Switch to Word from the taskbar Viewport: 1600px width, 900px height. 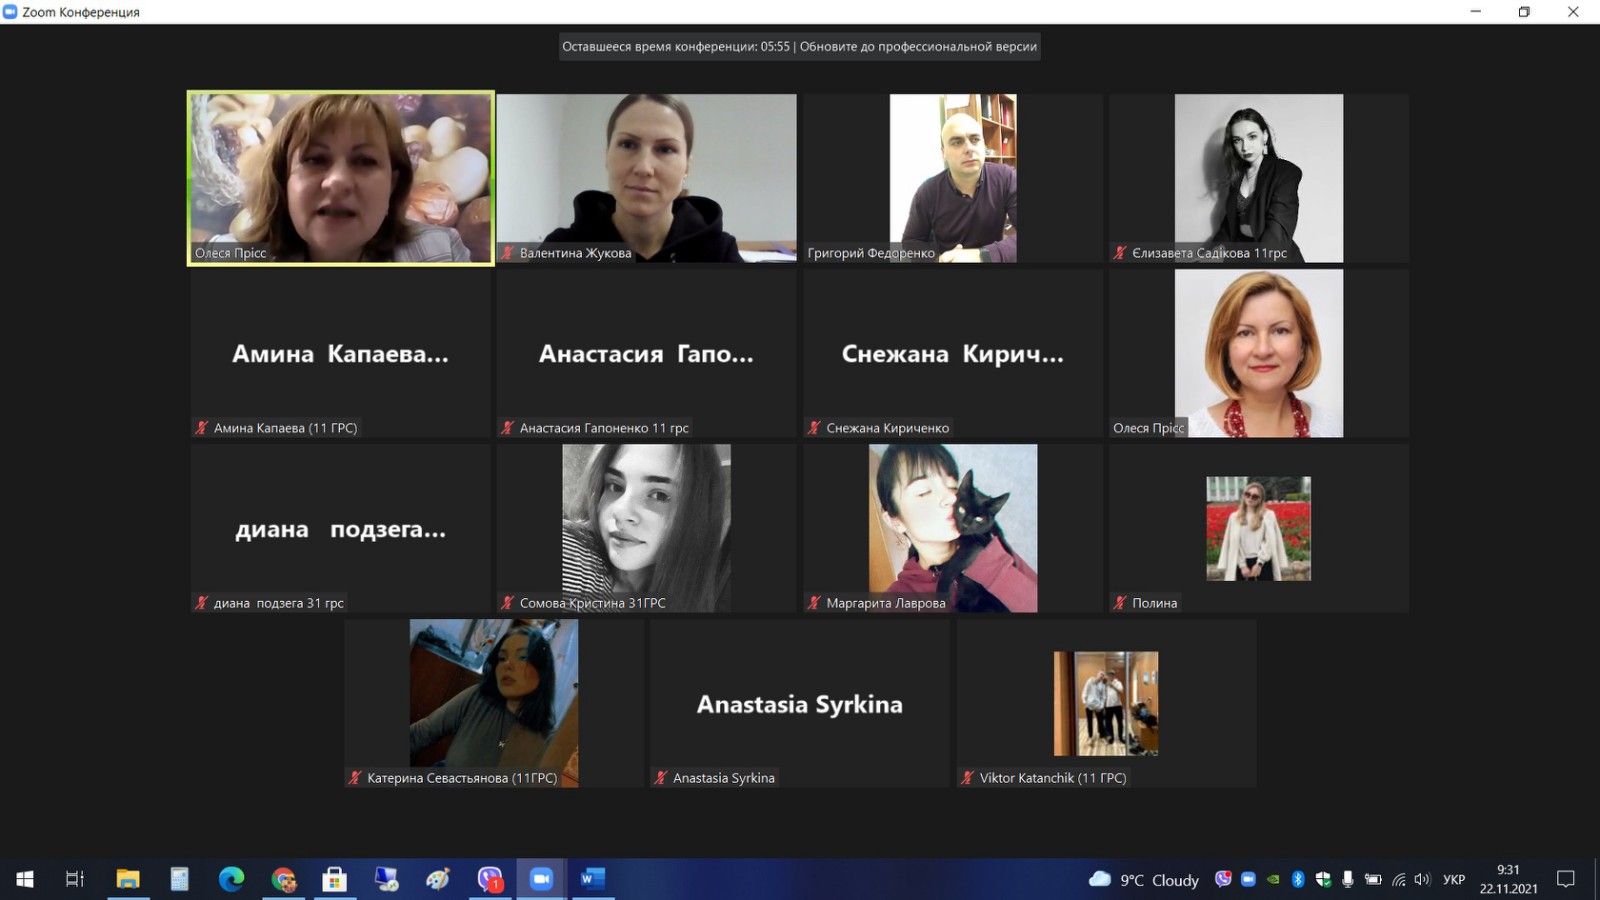tap(593, 879)
